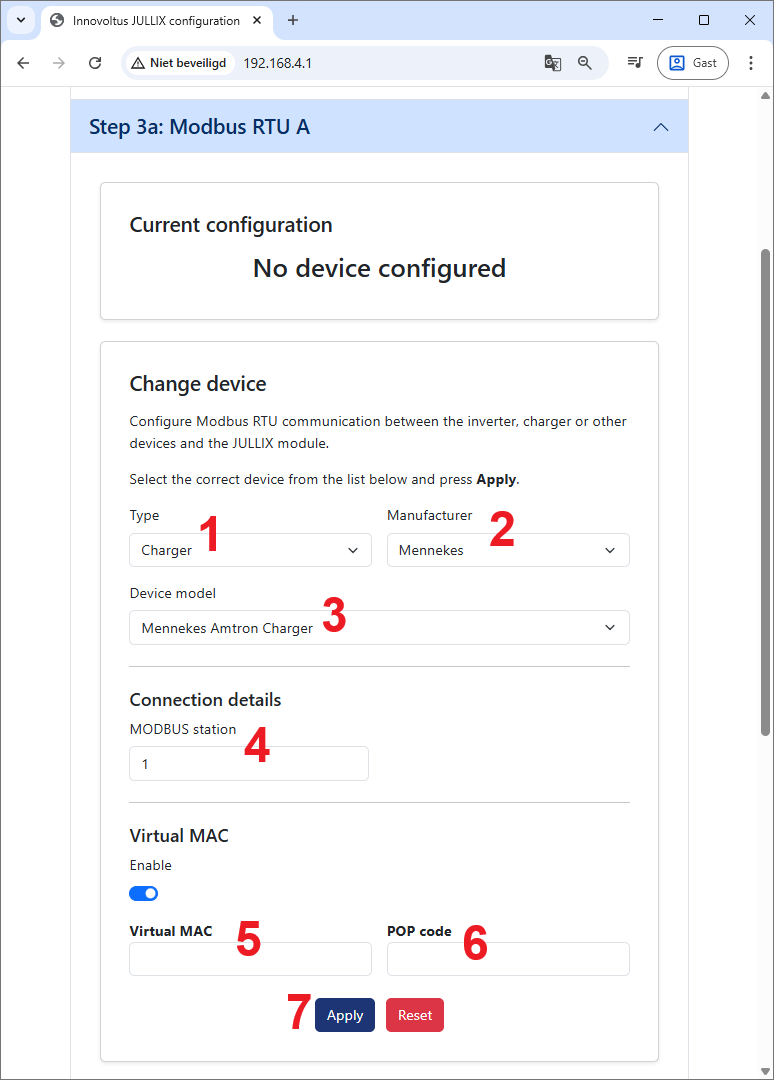Viewport: 774px width, 1080px height.
Task: Click into the POP code field
Action: (508, 959)
